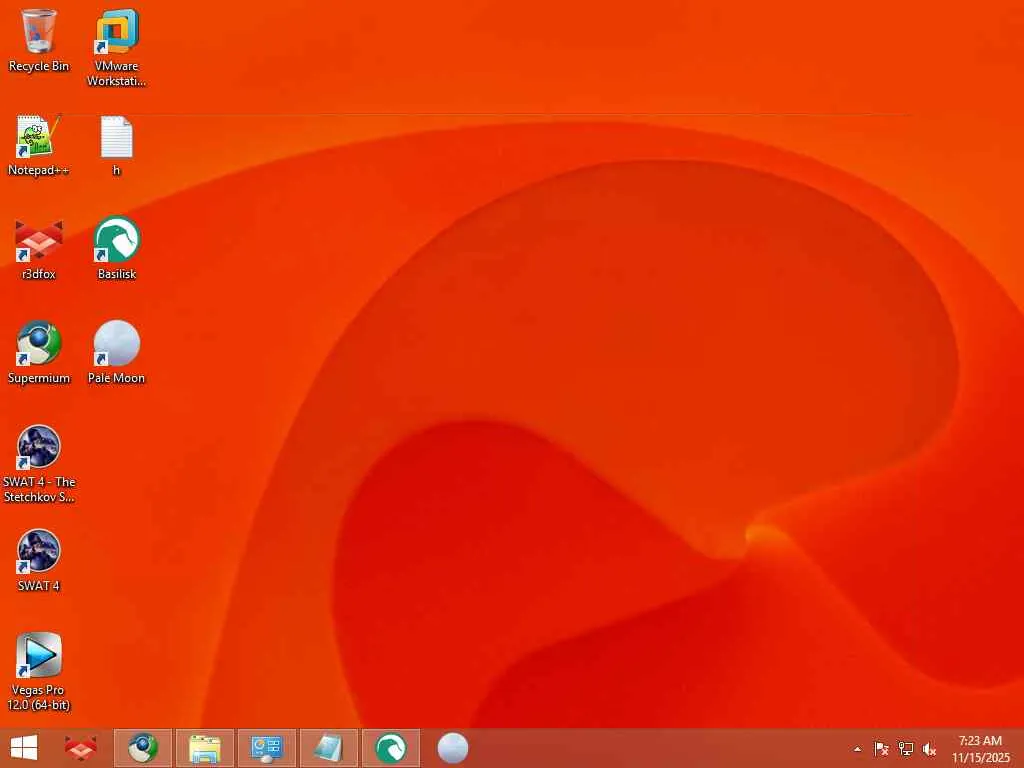Image resolution: width=1024 pixels, height=768 pixels.
Task: Click the Notepad++ label text
Action: click(39, 170)
